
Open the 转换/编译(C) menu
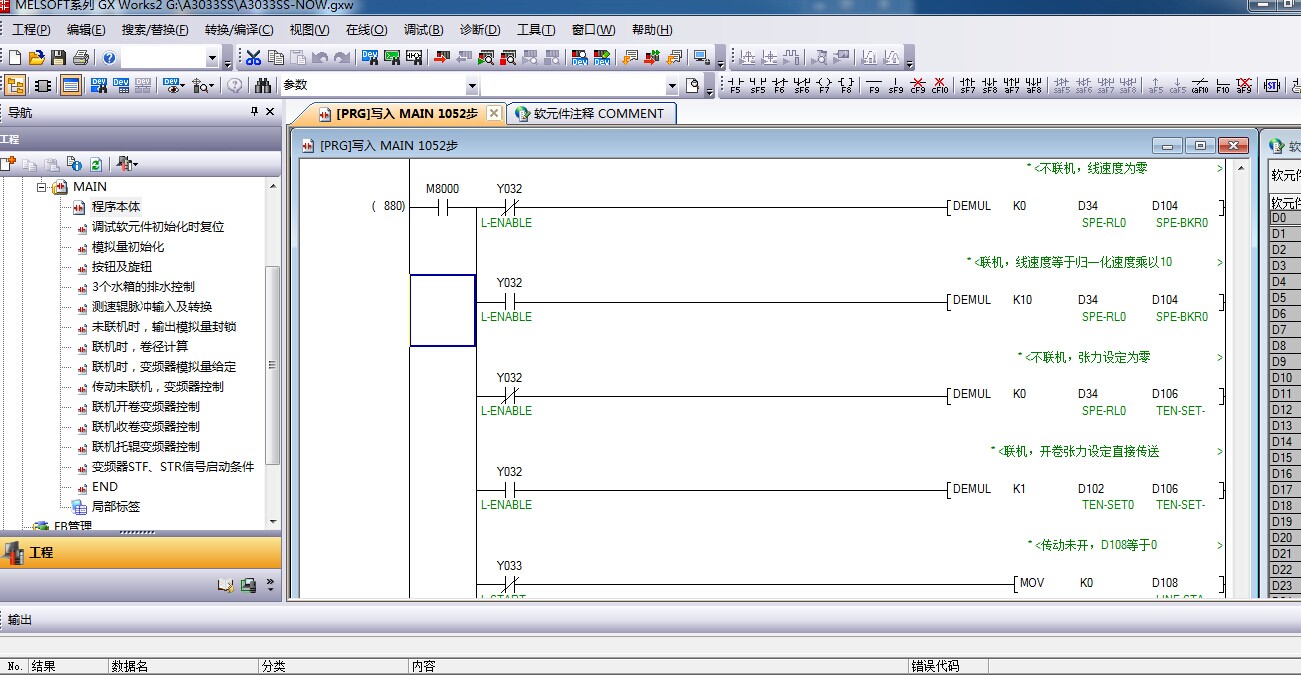click(x=239, y=30)
